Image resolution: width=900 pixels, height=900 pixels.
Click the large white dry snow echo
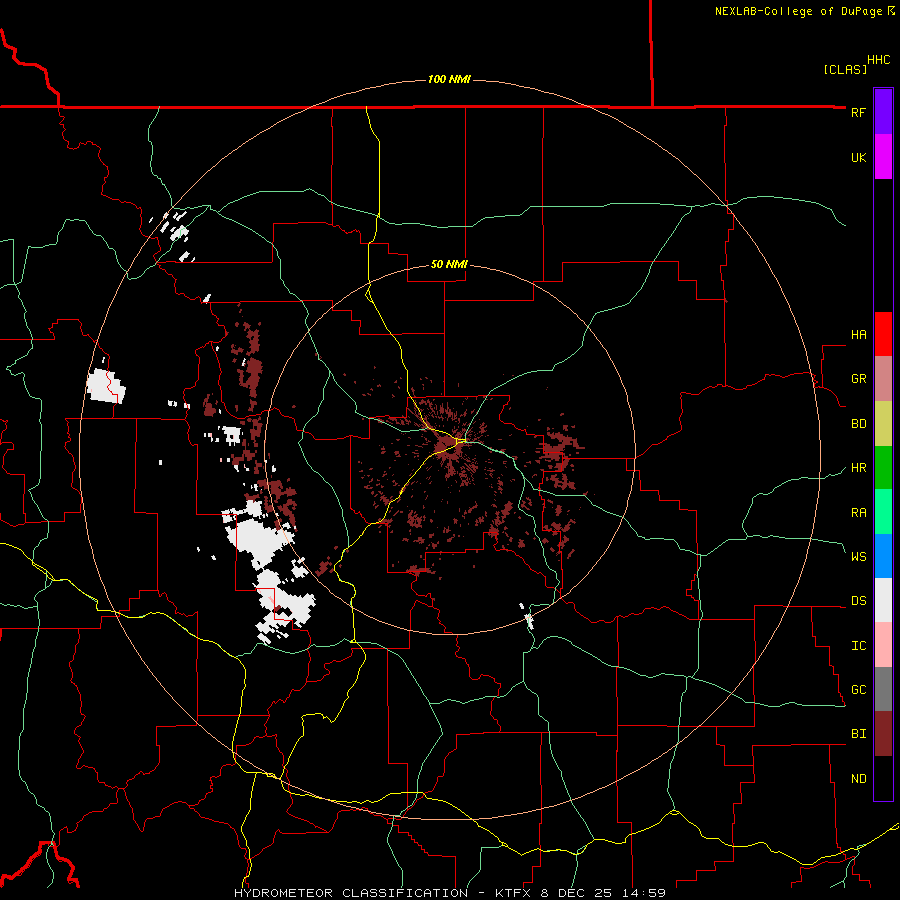pyautogui.click(x=257, y=537)
